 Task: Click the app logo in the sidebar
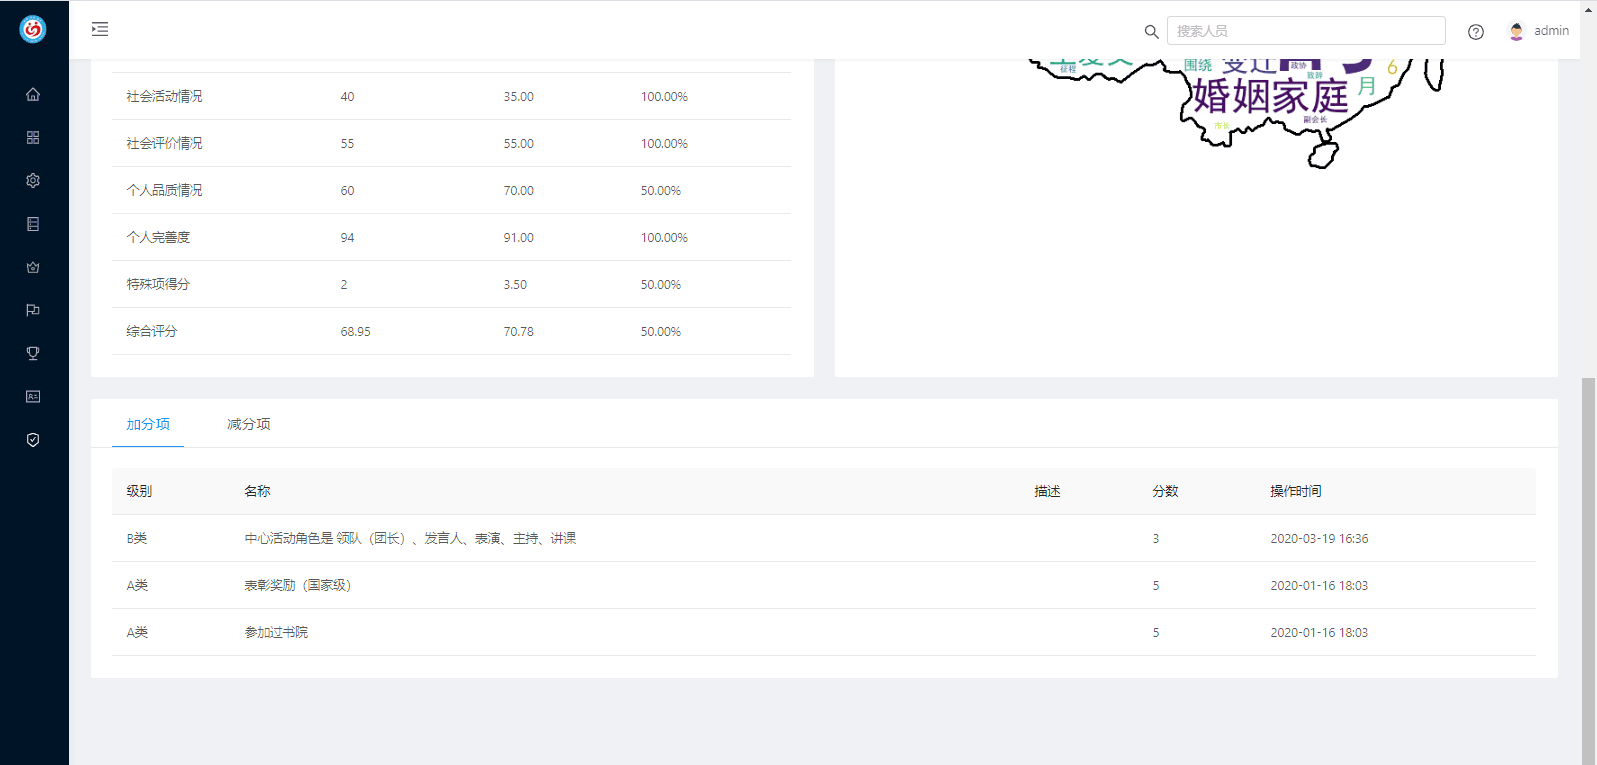coord(33,30)
